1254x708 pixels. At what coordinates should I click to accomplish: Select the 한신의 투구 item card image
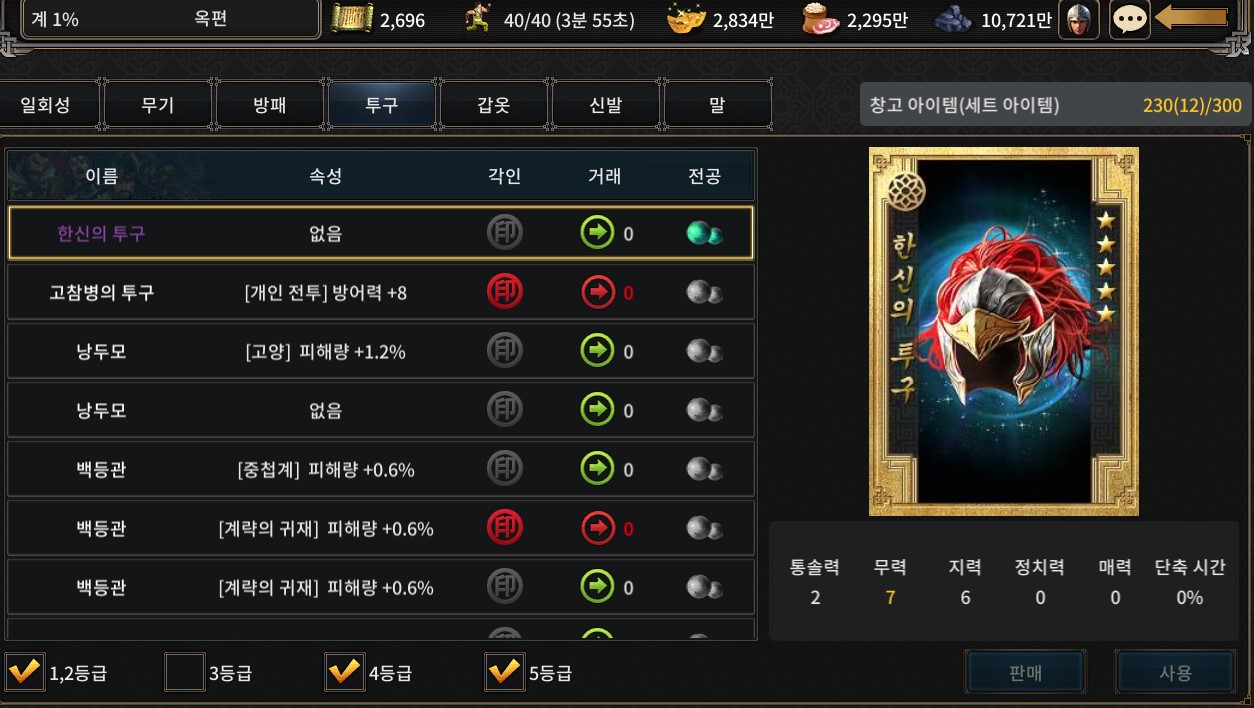coord(1004,332)
